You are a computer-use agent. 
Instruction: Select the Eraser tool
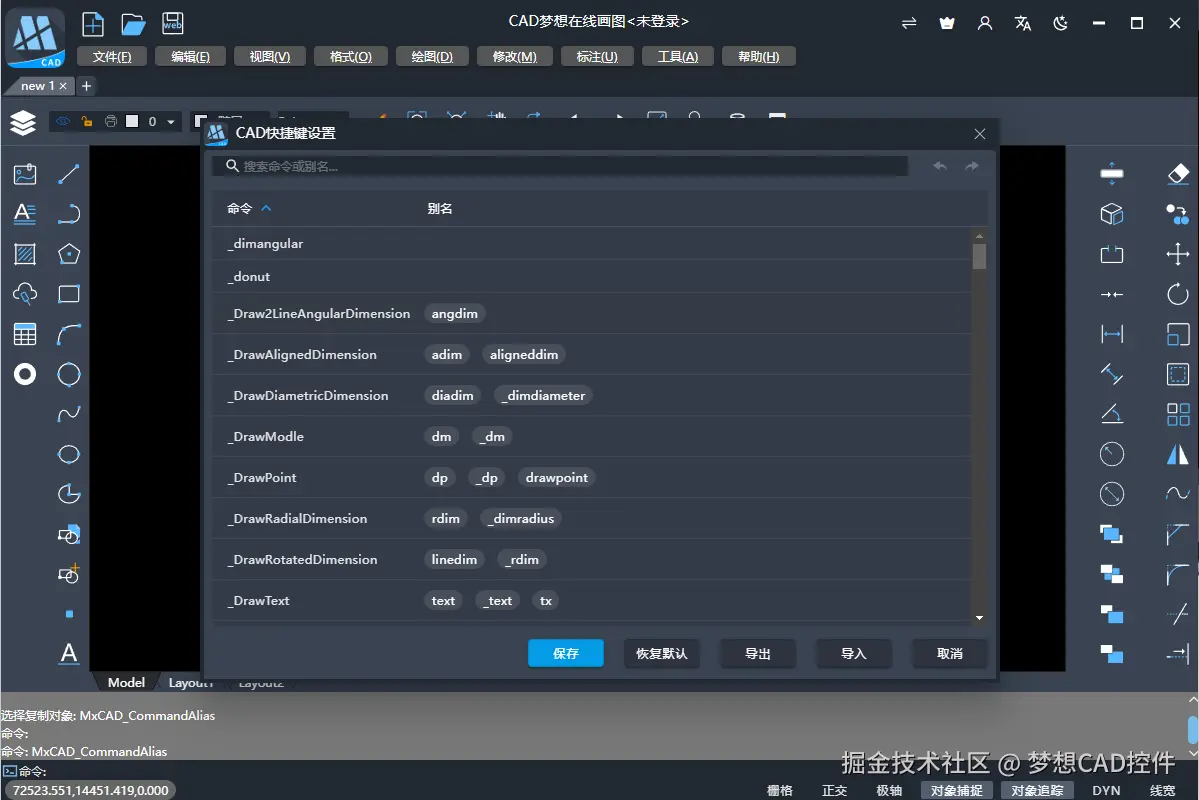[x=1178, y=174]
